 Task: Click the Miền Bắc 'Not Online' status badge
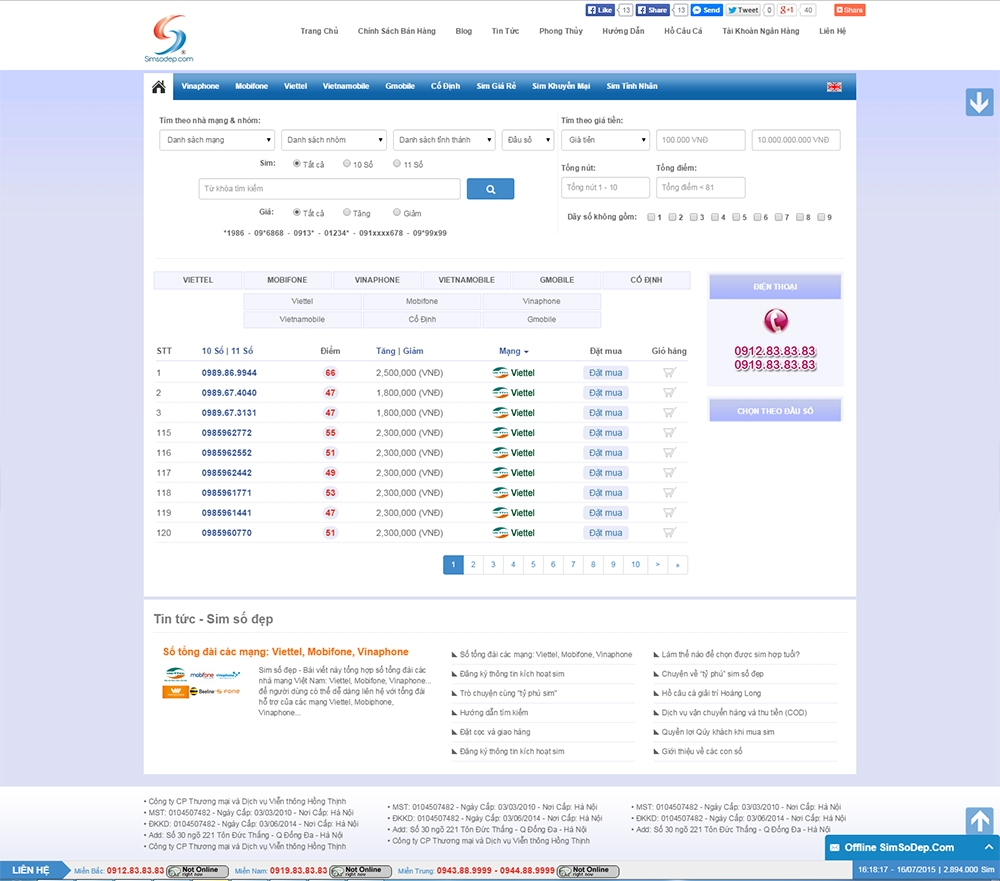point(198,871)
